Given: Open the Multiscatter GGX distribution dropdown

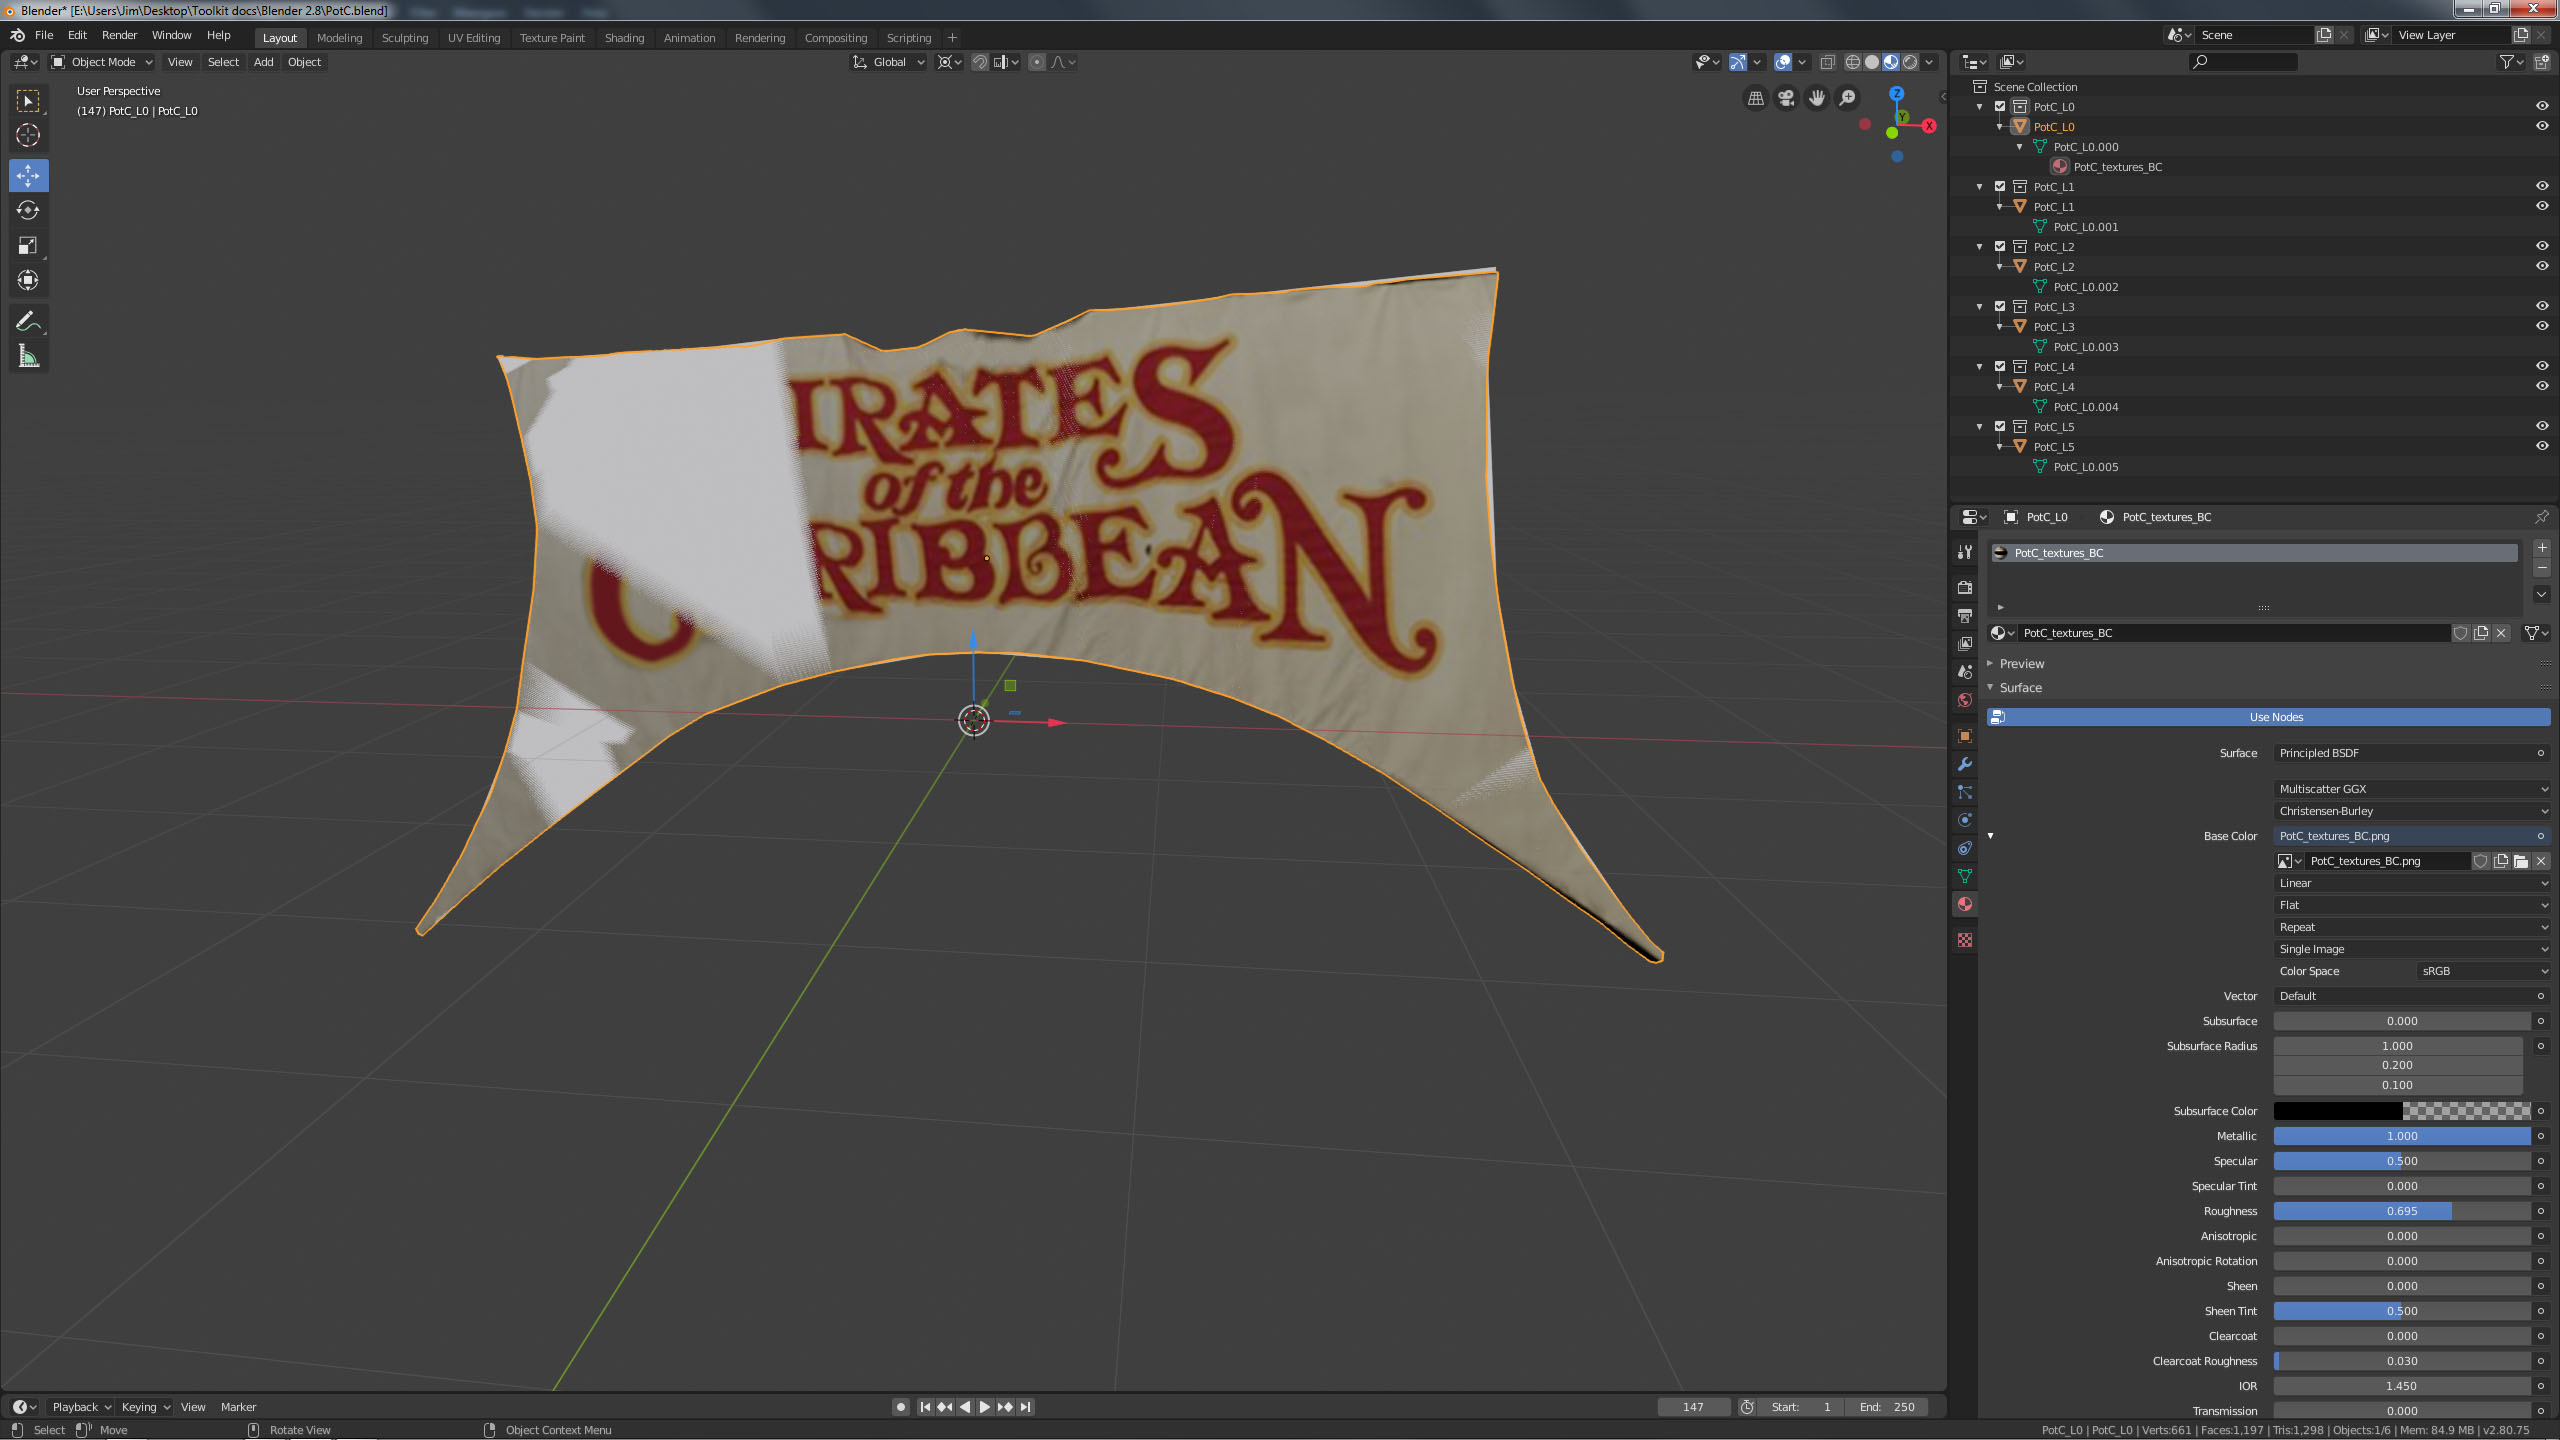Looking at the screenshot, I should click(x=2412, y=789).
